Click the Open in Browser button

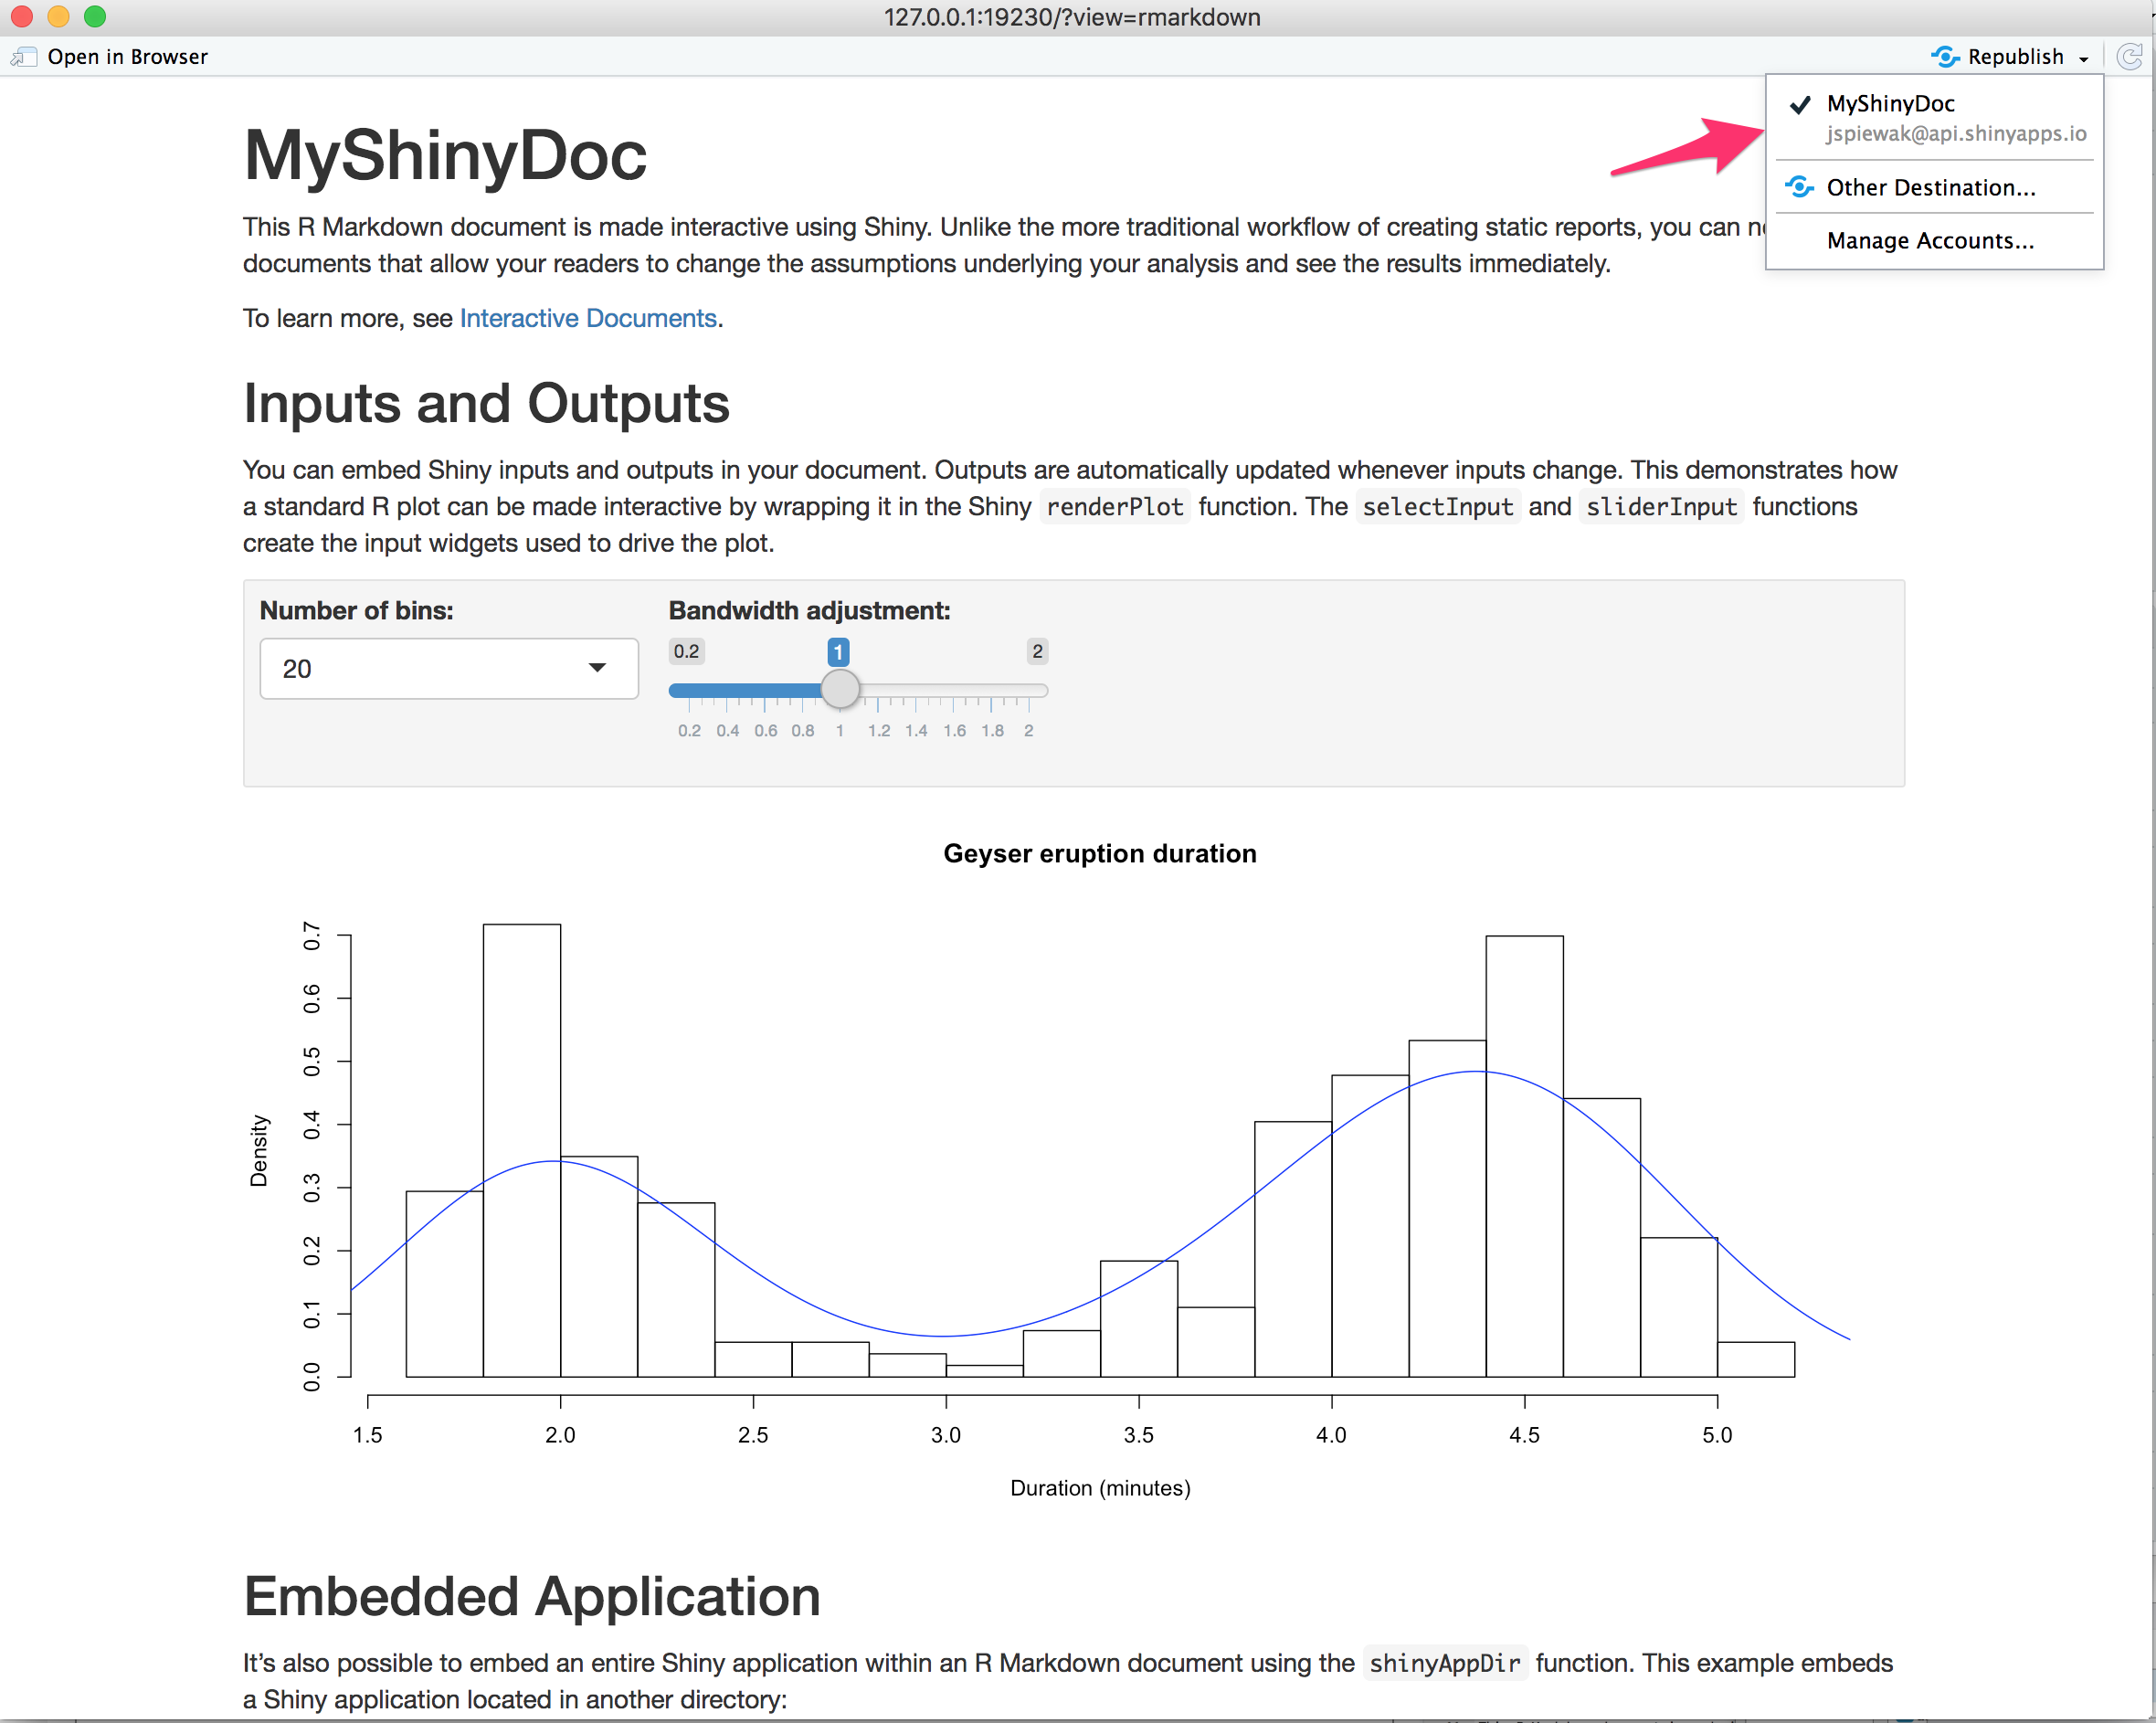click(x=110, y=57)
